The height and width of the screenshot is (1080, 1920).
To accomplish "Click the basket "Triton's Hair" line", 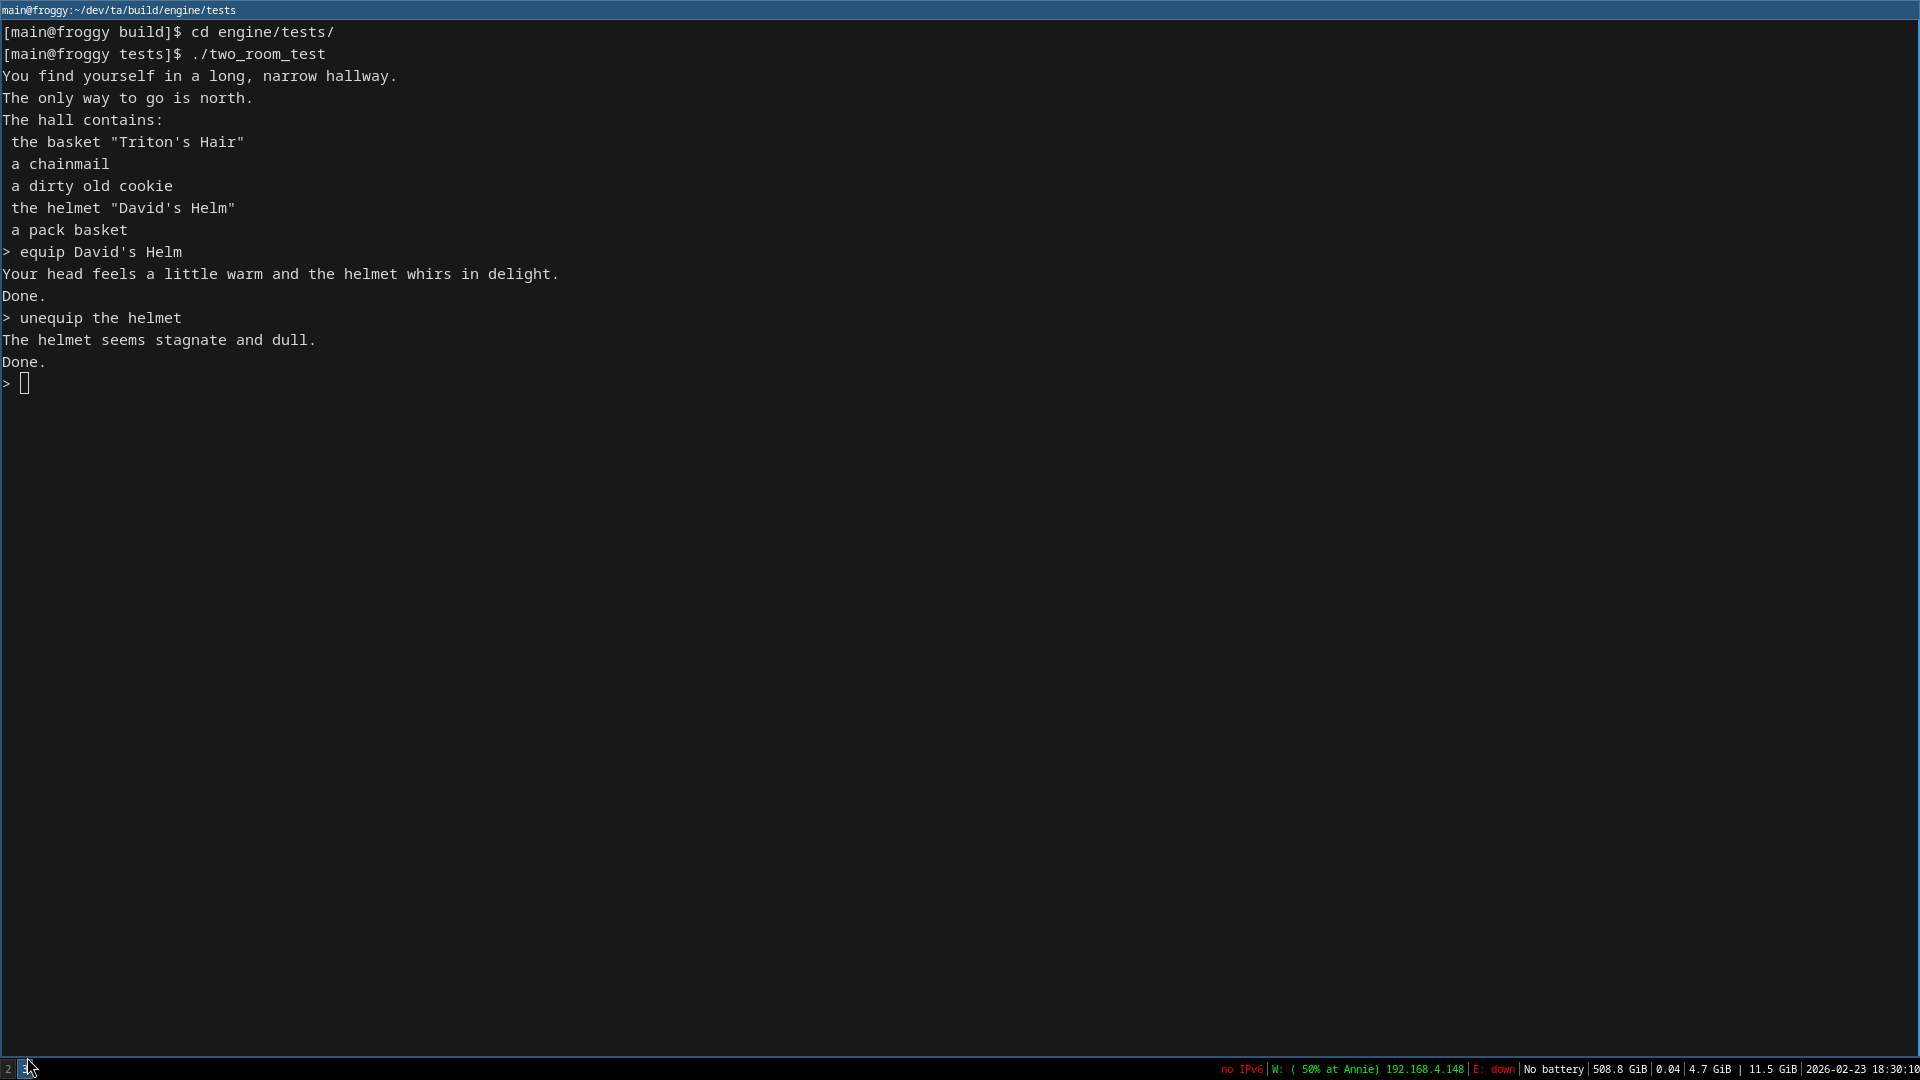I will [x=127, y=142].
